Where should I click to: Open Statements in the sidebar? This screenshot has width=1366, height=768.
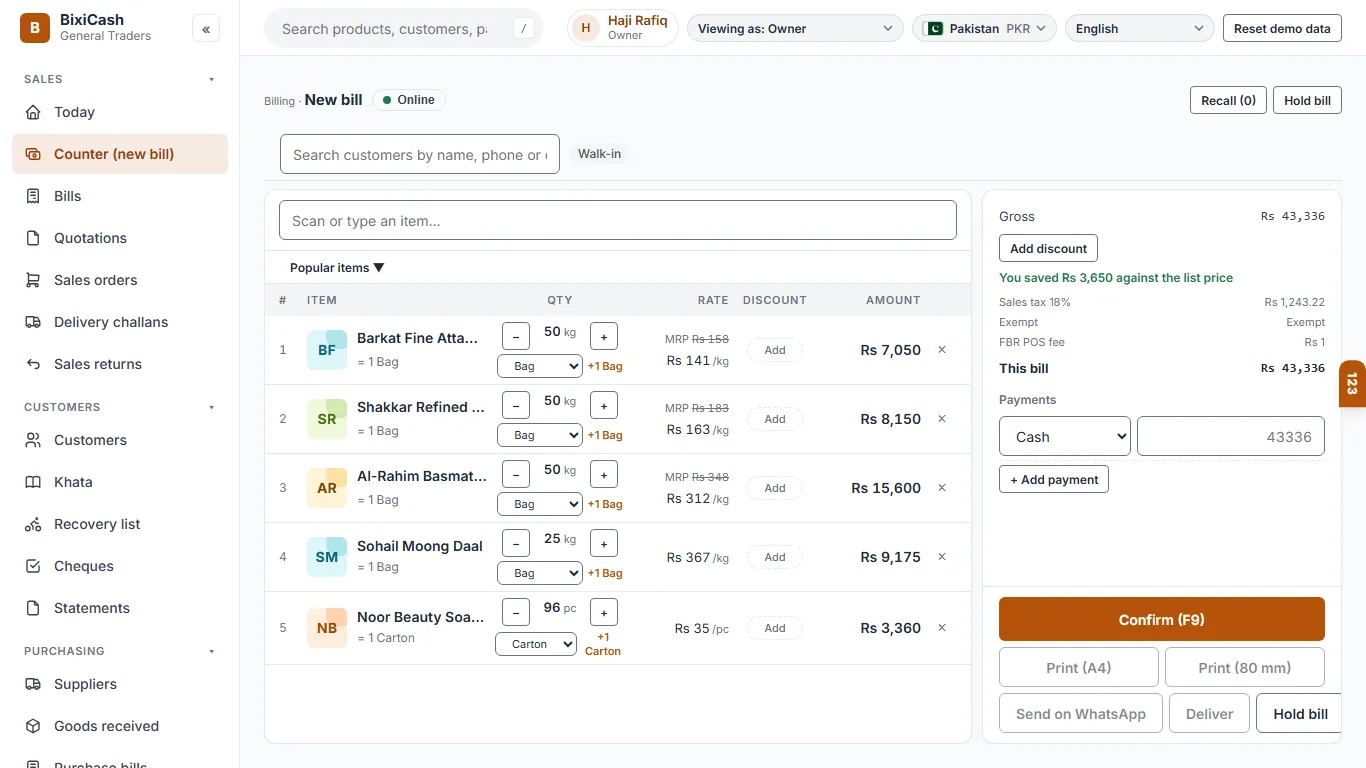[x=120, y=608]
